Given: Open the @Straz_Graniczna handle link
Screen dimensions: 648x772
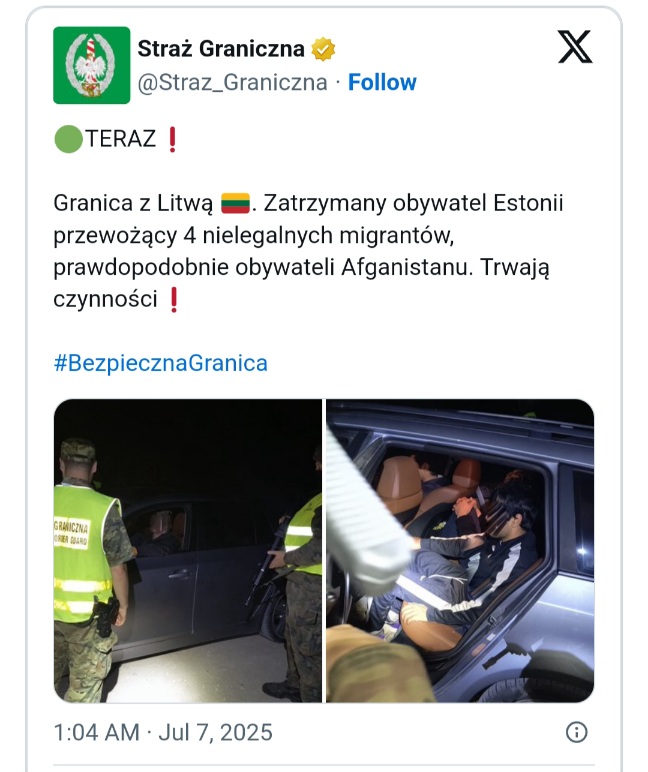Looking at the screenshot, I should click(x=232, y=82).
